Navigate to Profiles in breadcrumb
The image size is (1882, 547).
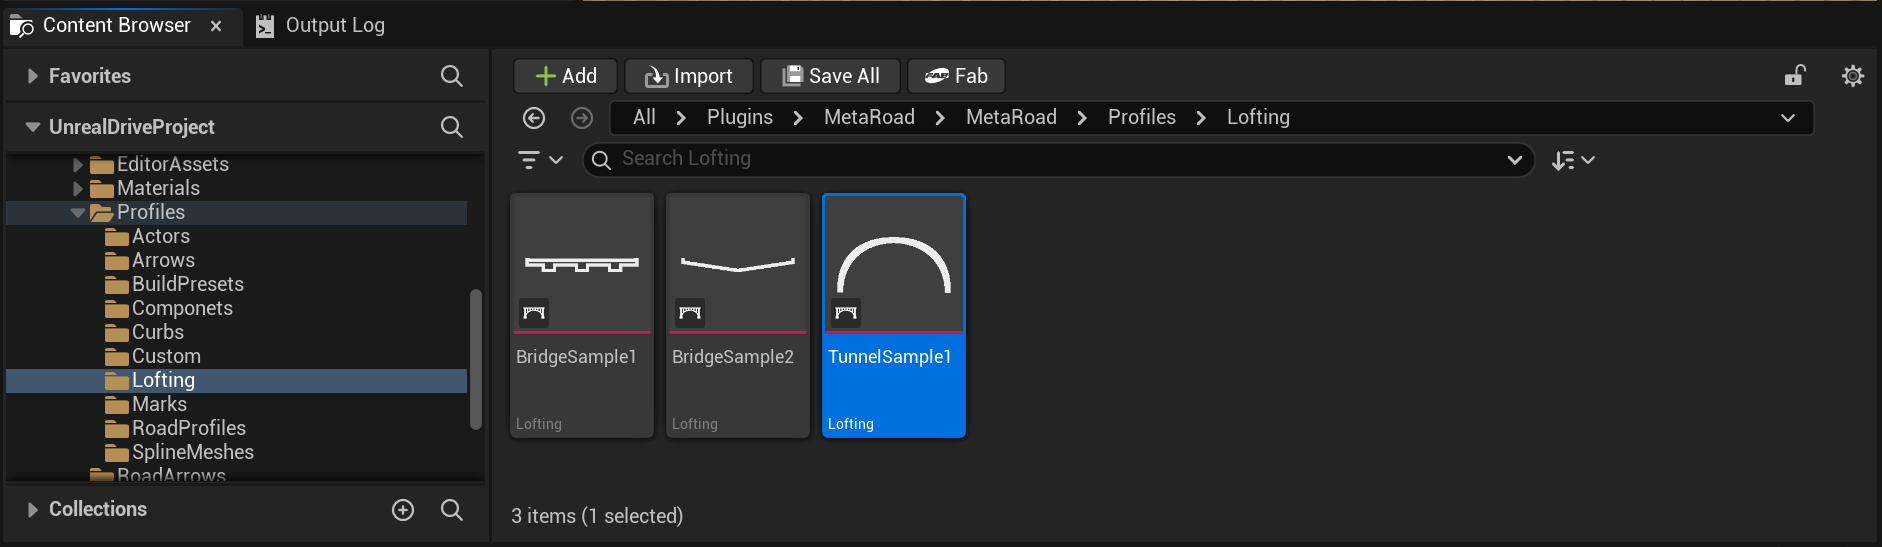1142,117
